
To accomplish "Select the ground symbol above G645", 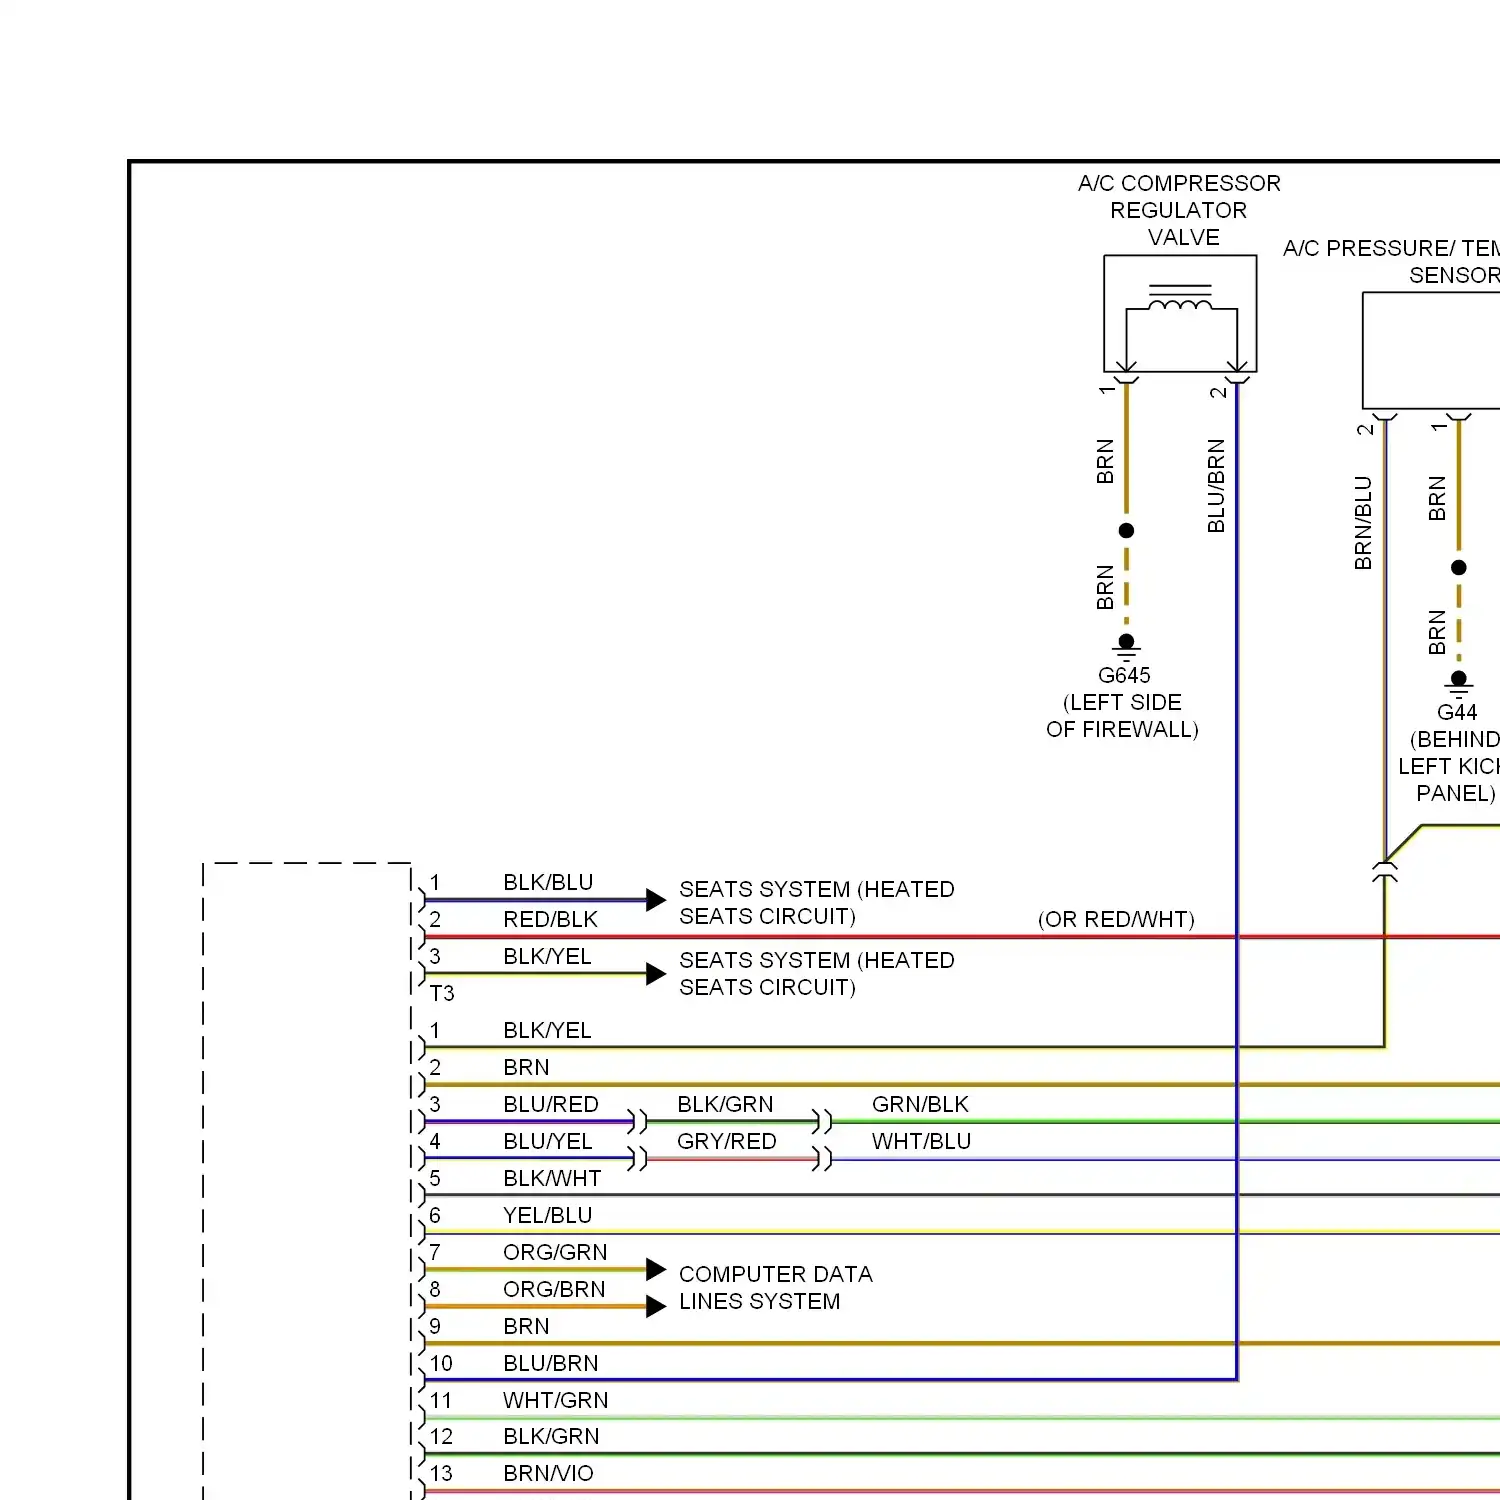I will 1126,646.
